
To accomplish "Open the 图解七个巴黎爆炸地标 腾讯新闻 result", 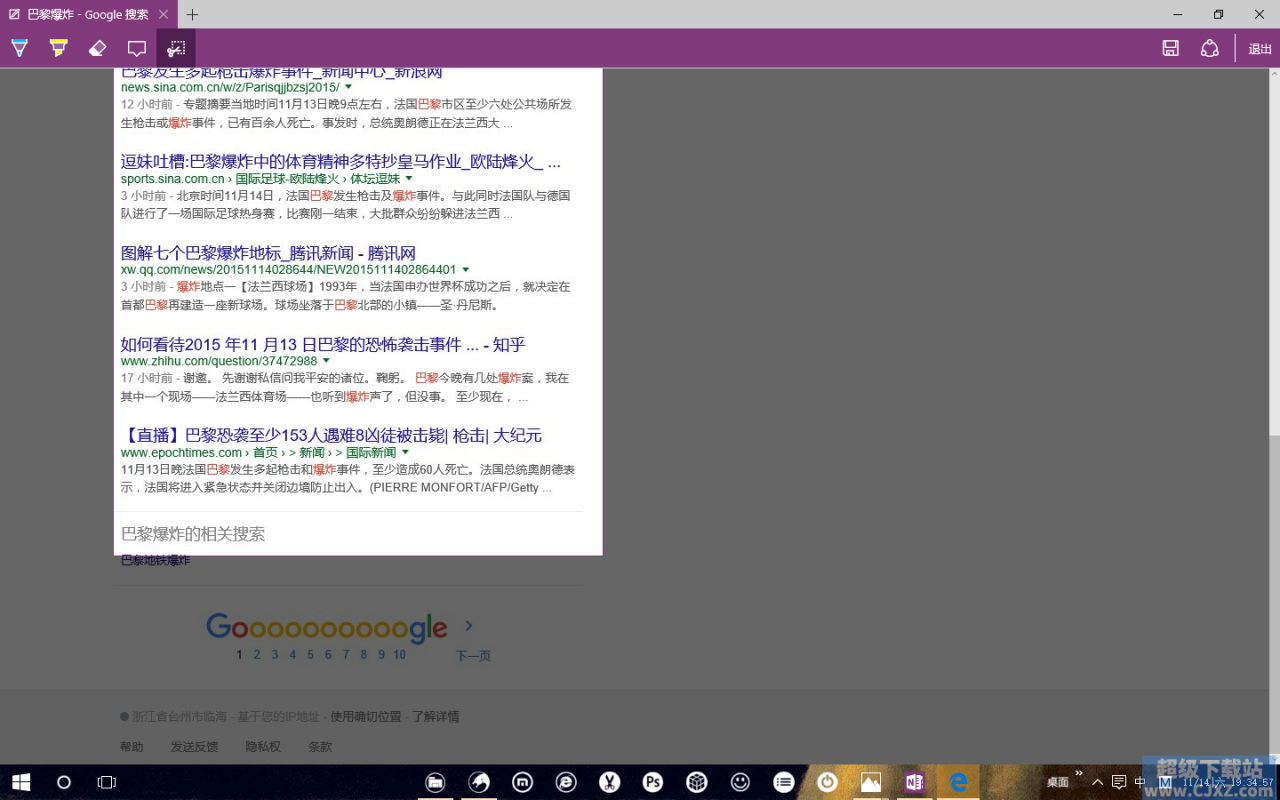I will 268,253.
